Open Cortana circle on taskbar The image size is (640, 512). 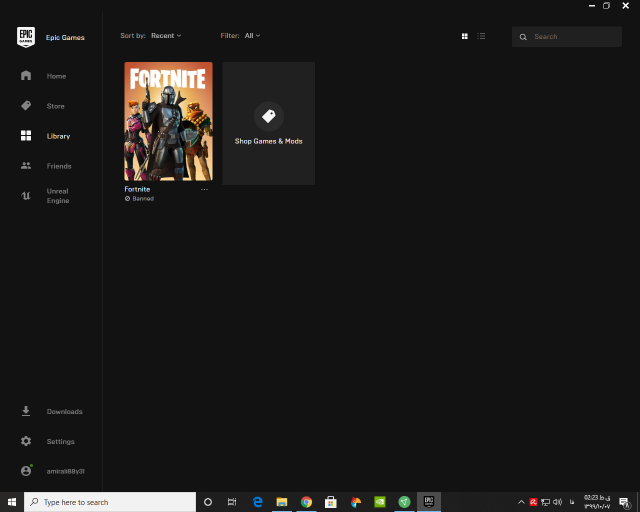[x=208, y=502]
